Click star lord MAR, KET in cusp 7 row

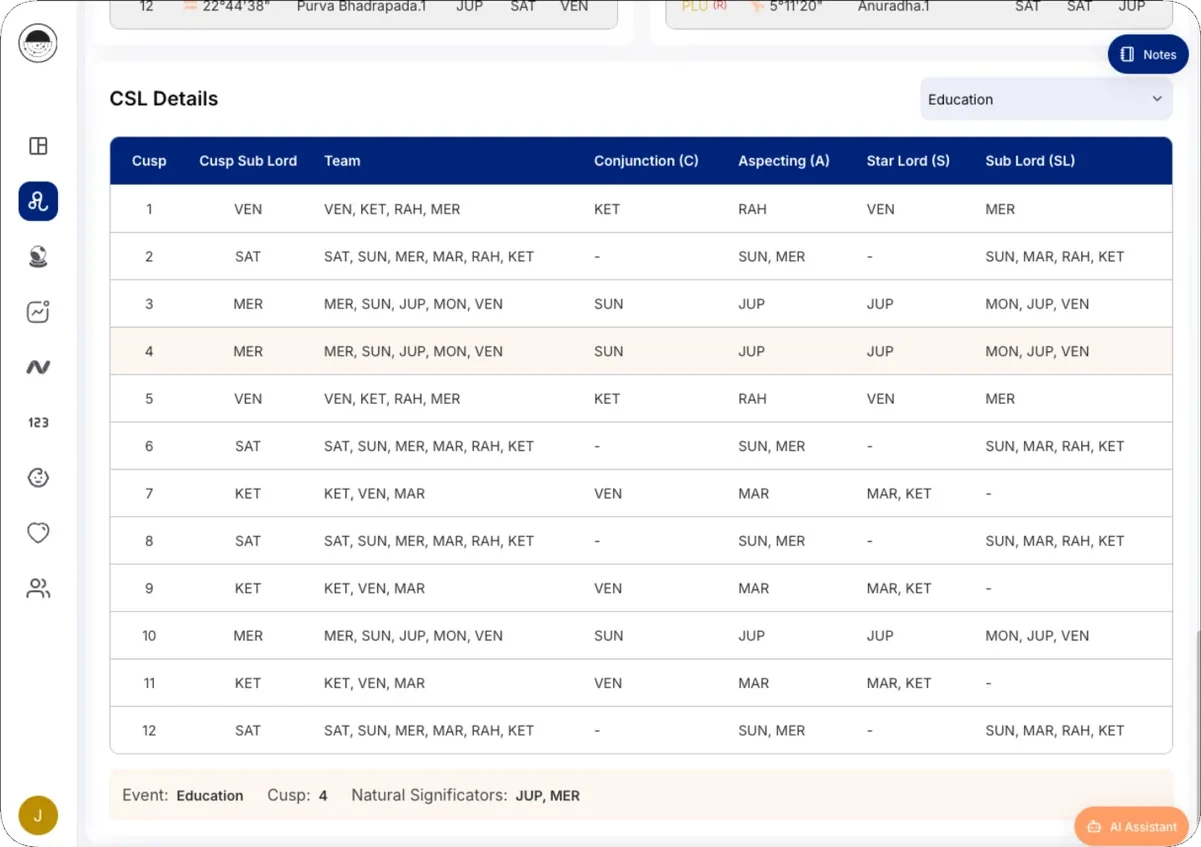click(899, 494)
